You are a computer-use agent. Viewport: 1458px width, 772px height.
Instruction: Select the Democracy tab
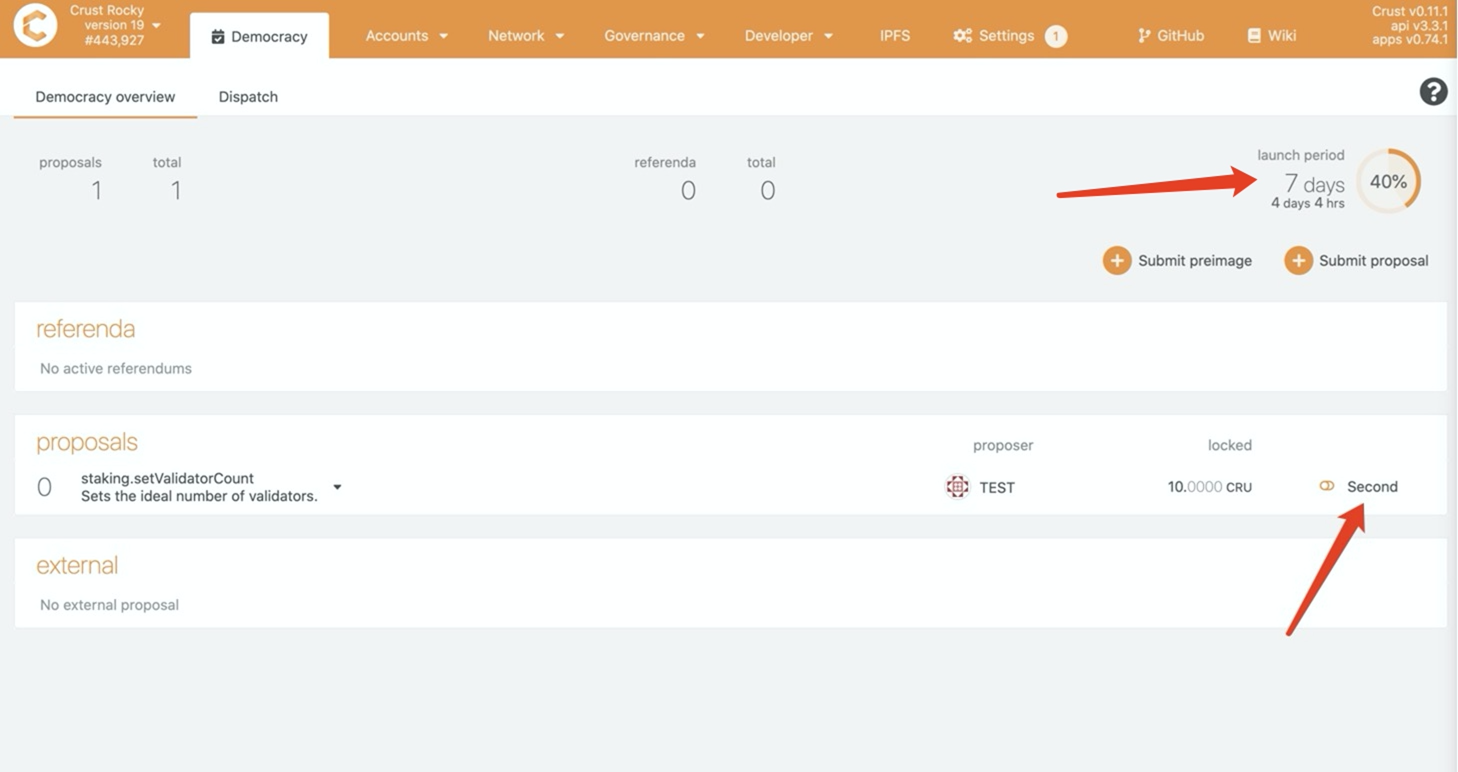(259, 36)
